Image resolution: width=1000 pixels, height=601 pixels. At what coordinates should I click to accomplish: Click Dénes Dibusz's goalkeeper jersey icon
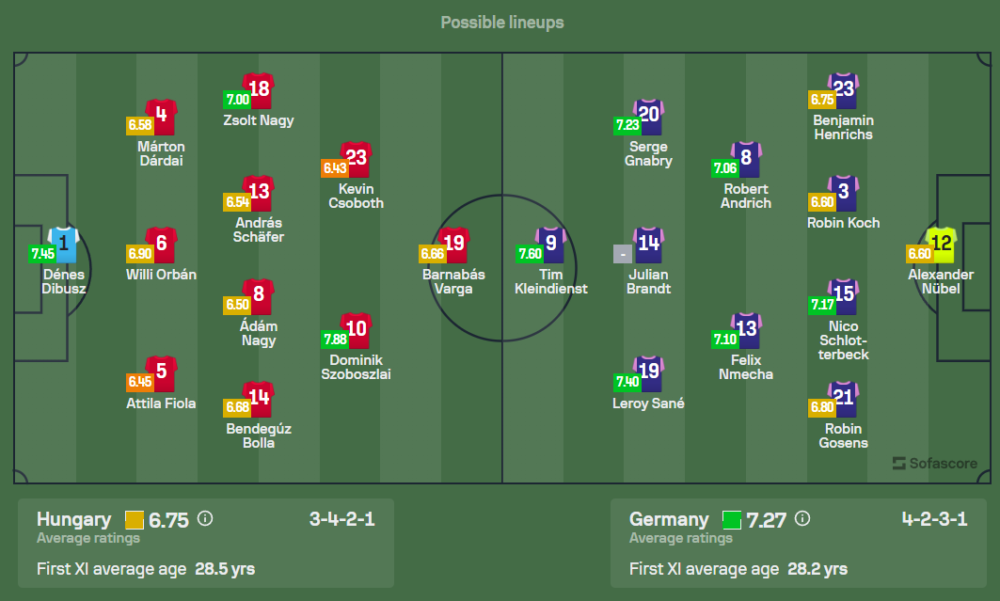point(62,243)
